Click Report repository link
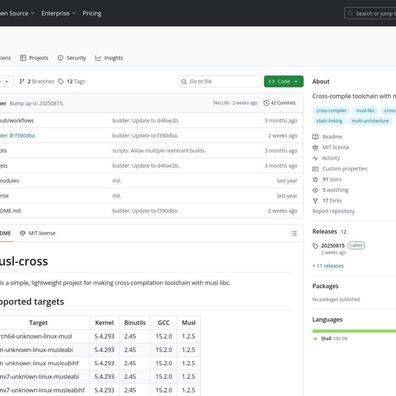396x396 pixels. point(333,211)
